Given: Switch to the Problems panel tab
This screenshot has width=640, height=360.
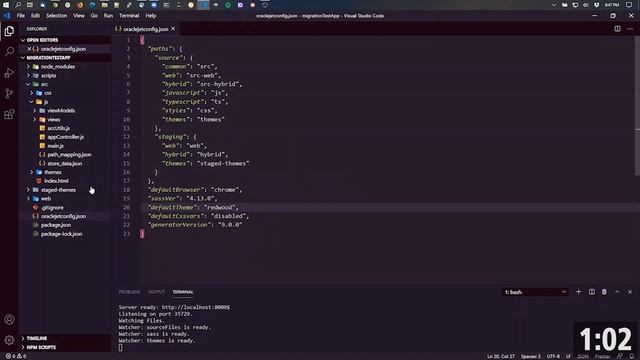Looking at the screenshot, I should [x=129, y=292].
